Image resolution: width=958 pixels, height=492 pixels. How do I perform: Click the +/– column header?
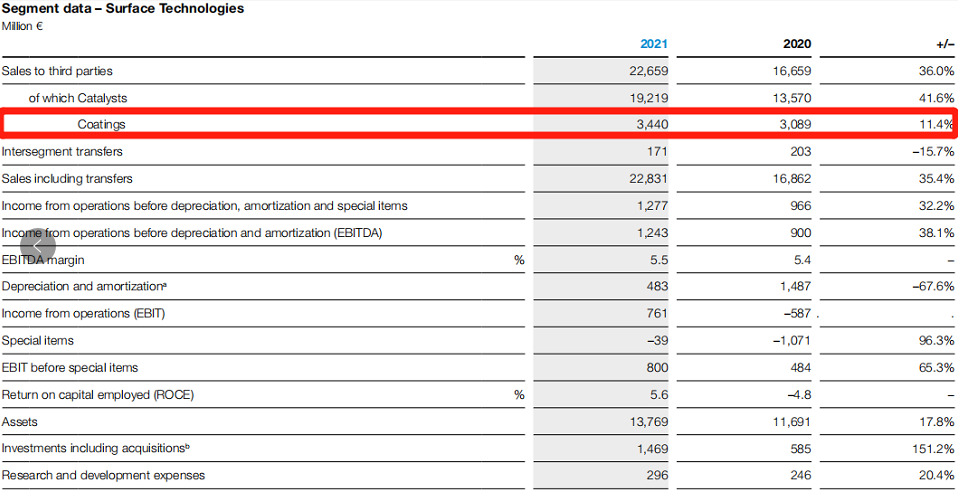(942, 44)
